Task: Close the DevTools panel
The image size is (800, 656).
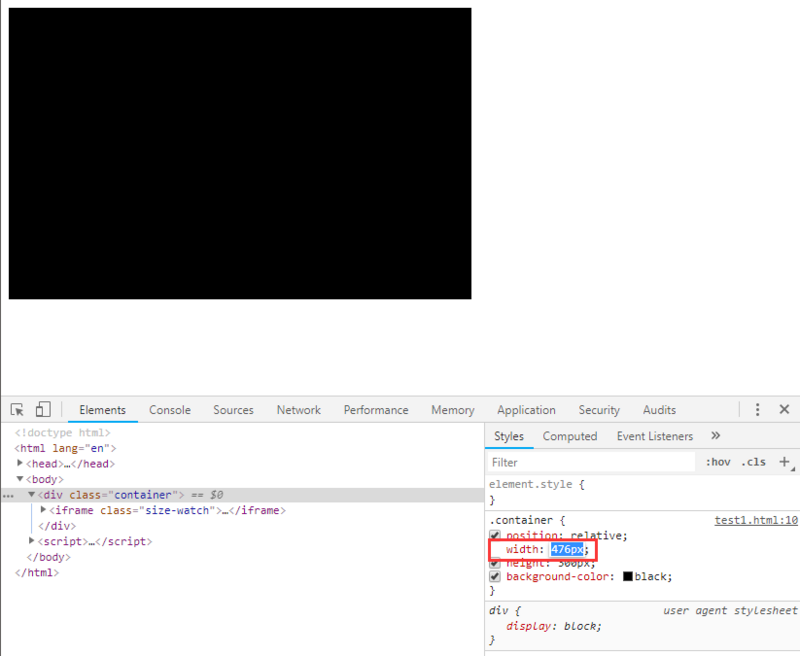Action: (784, 409)
